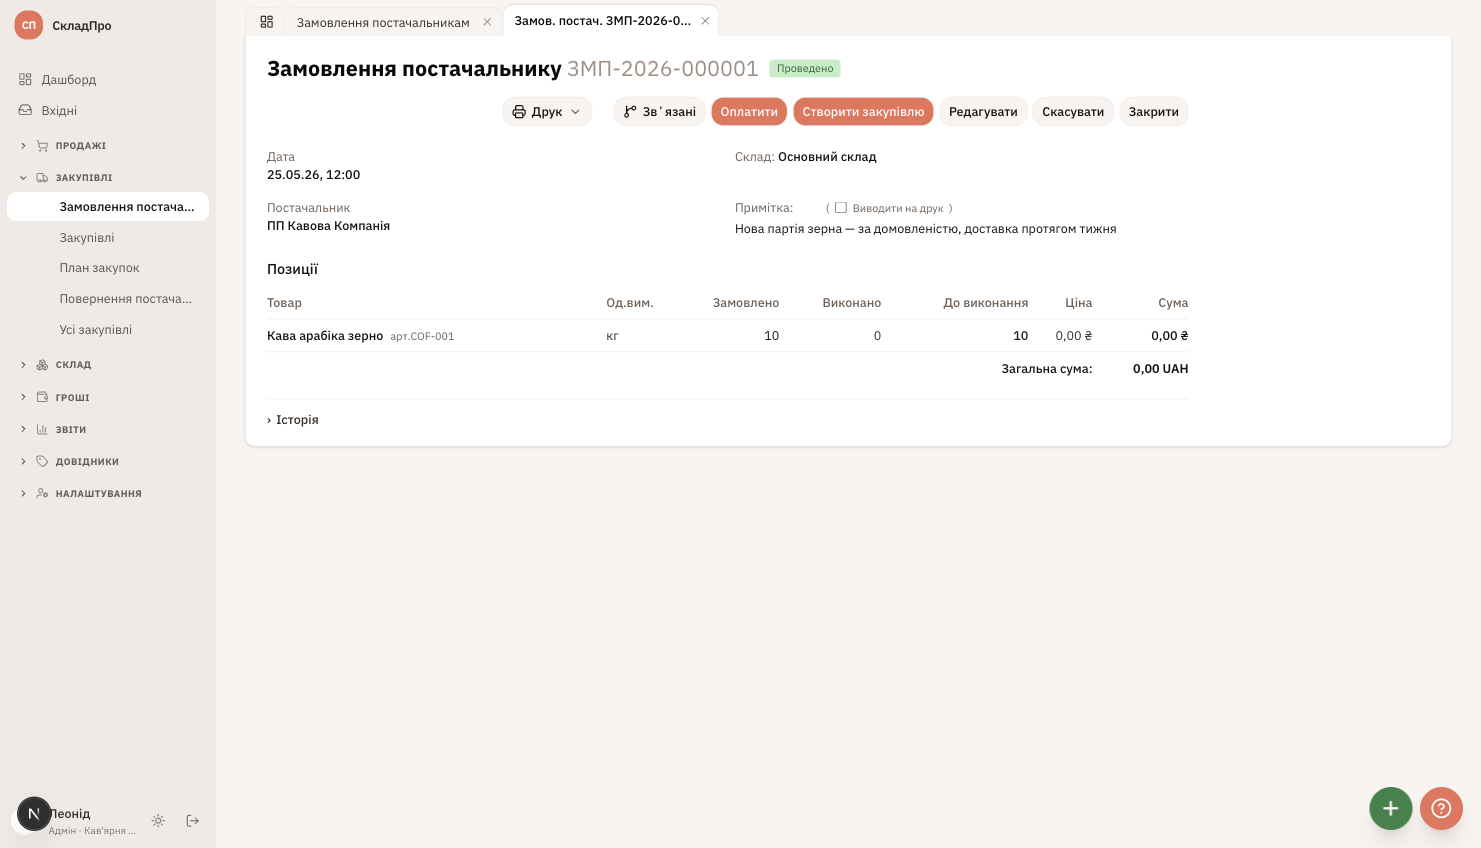Image resolution: width=1481 pixels, height=848 pixels.
Task: Click the Оплатити button
Action: [749, 112]
